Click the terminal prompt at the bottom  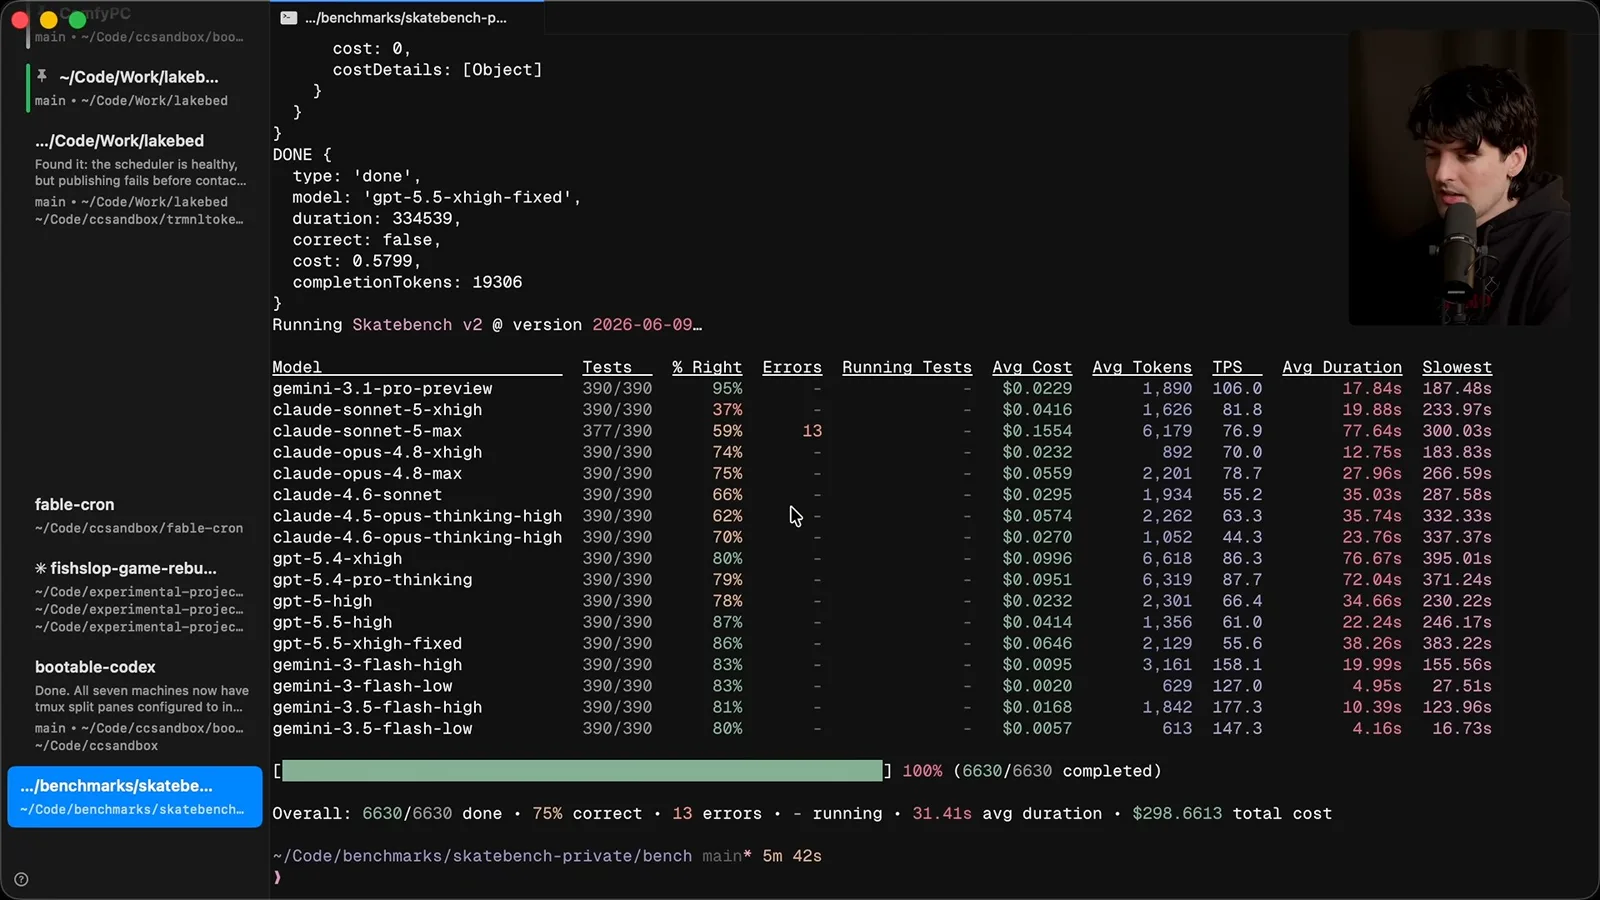277,877
